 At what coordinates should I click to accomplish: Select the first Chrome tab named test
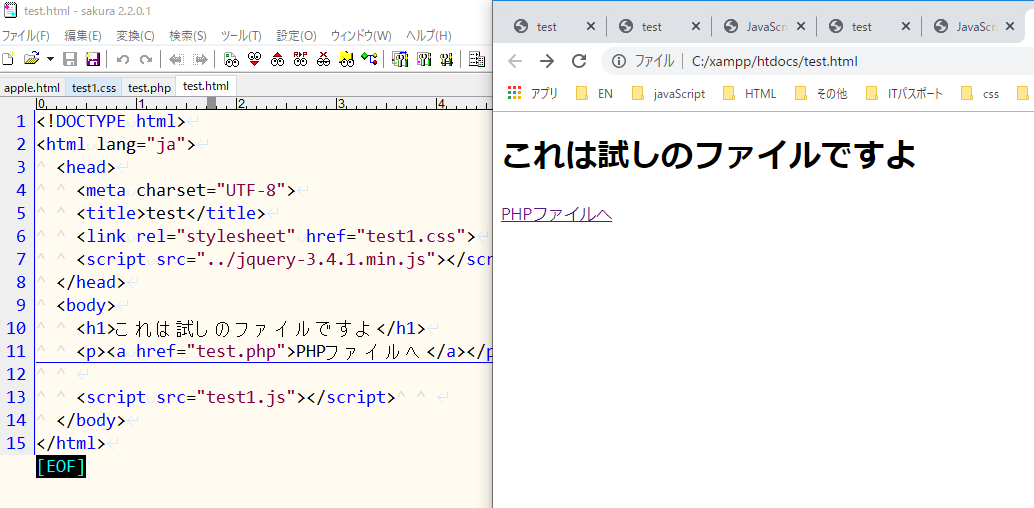pyautogui.click(x=546, y=26)
